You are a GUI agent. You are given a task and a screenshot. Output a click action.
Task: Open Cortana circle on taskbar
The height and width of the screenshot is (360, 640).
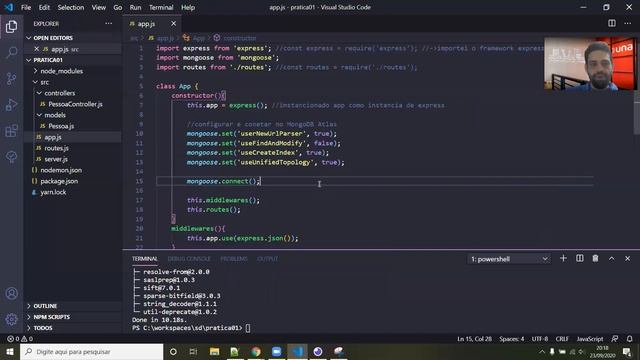pyautogui.click(x=173, y=351)
